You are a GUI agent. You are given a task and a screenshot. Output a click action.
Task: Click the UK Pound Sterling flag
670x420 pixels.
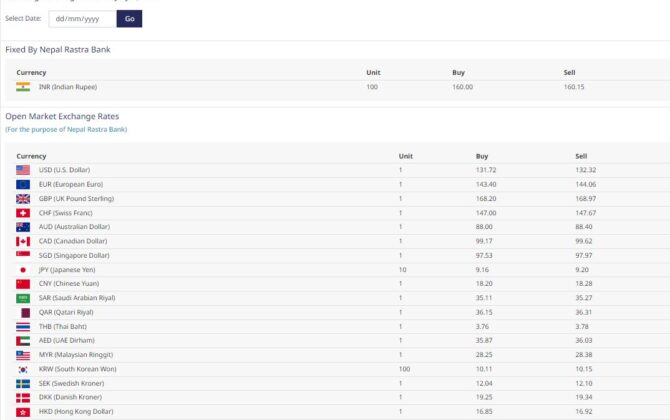23,198
